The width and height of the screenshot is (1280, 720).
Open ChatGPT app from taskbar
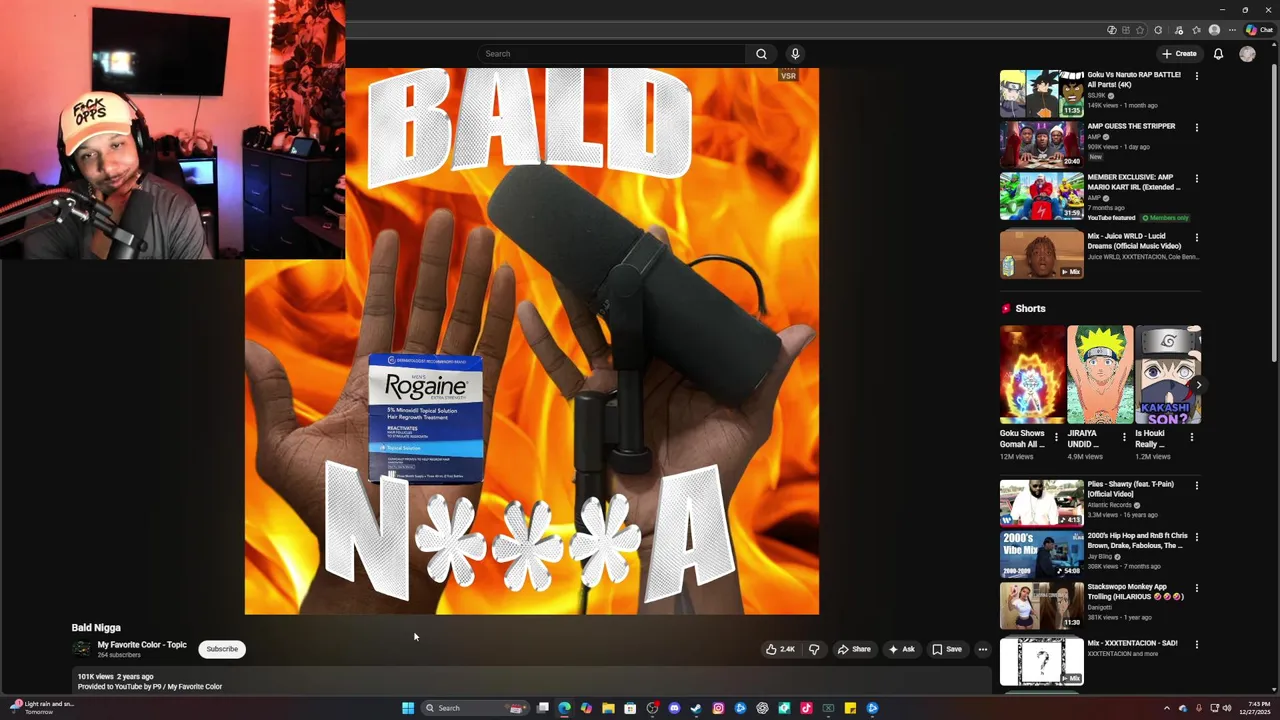tap(762, 708)
